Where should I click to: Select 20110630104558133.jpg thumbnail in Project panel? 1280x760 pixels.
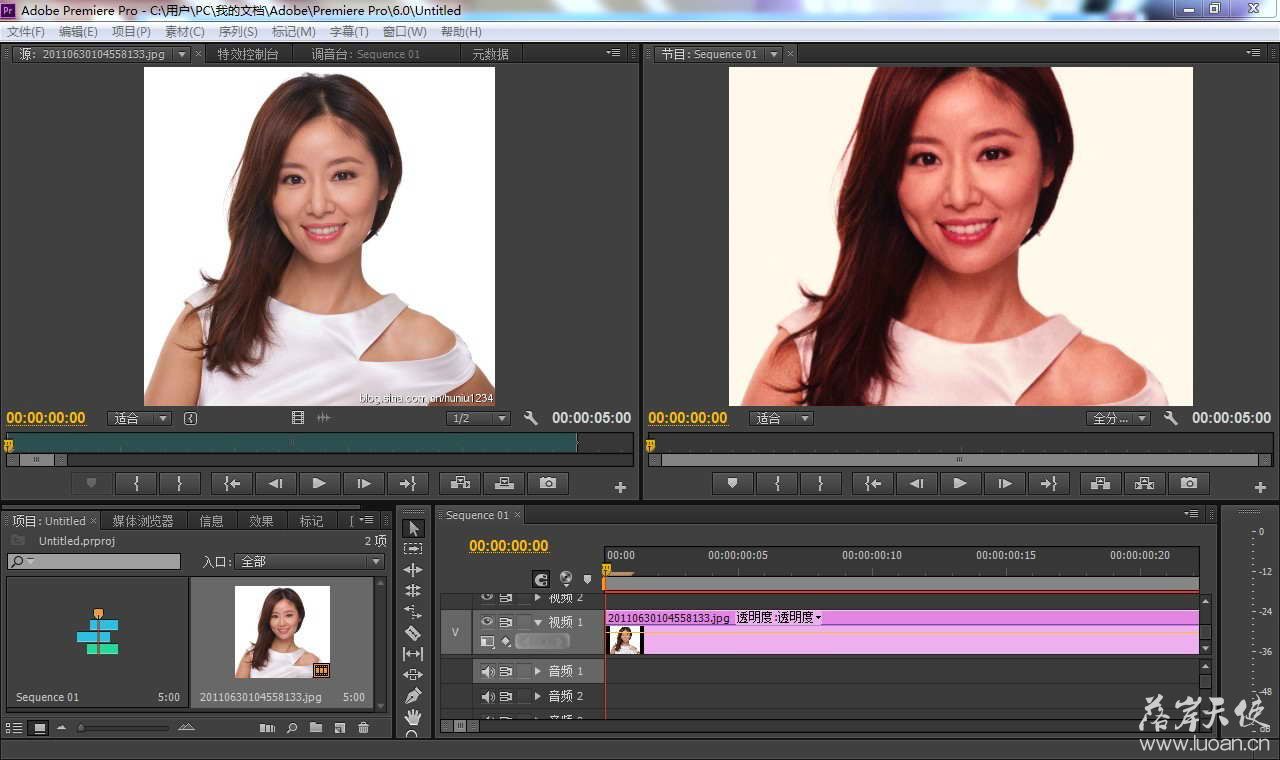pos(282,632)
